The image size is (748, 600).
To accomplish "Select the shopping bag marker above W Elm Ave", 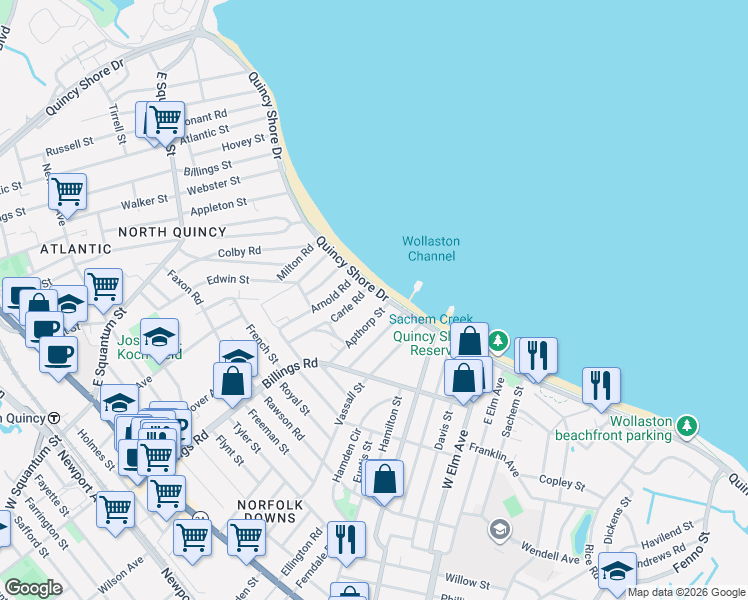I will (x=463, y=381).
